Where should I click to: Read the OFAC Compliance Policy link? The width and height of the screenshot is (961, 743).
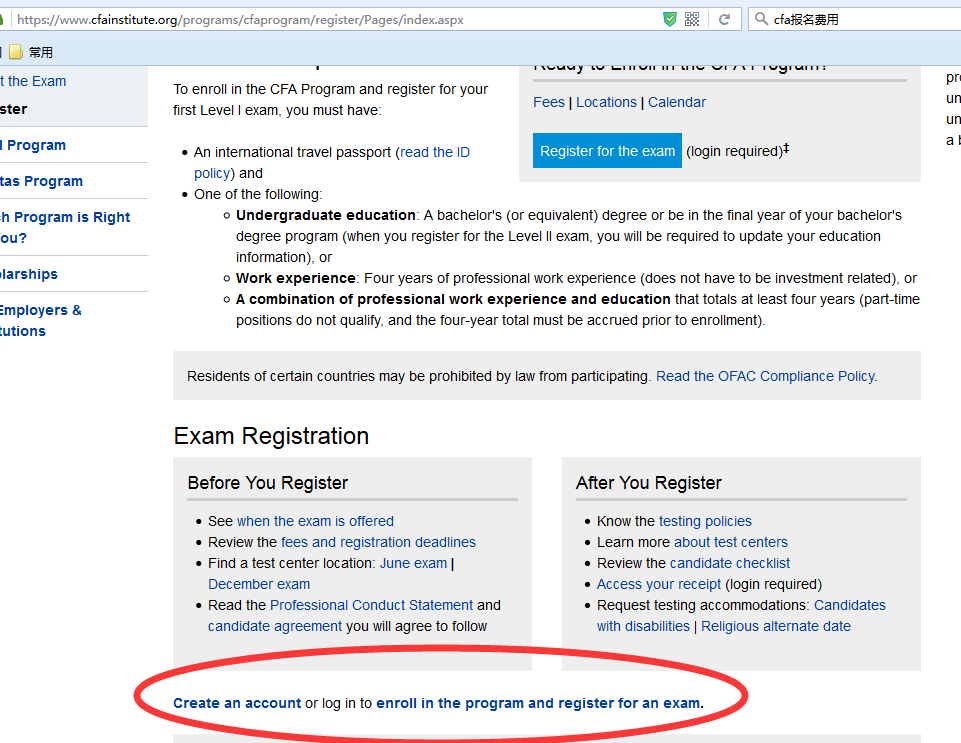[x=766, y=376]
